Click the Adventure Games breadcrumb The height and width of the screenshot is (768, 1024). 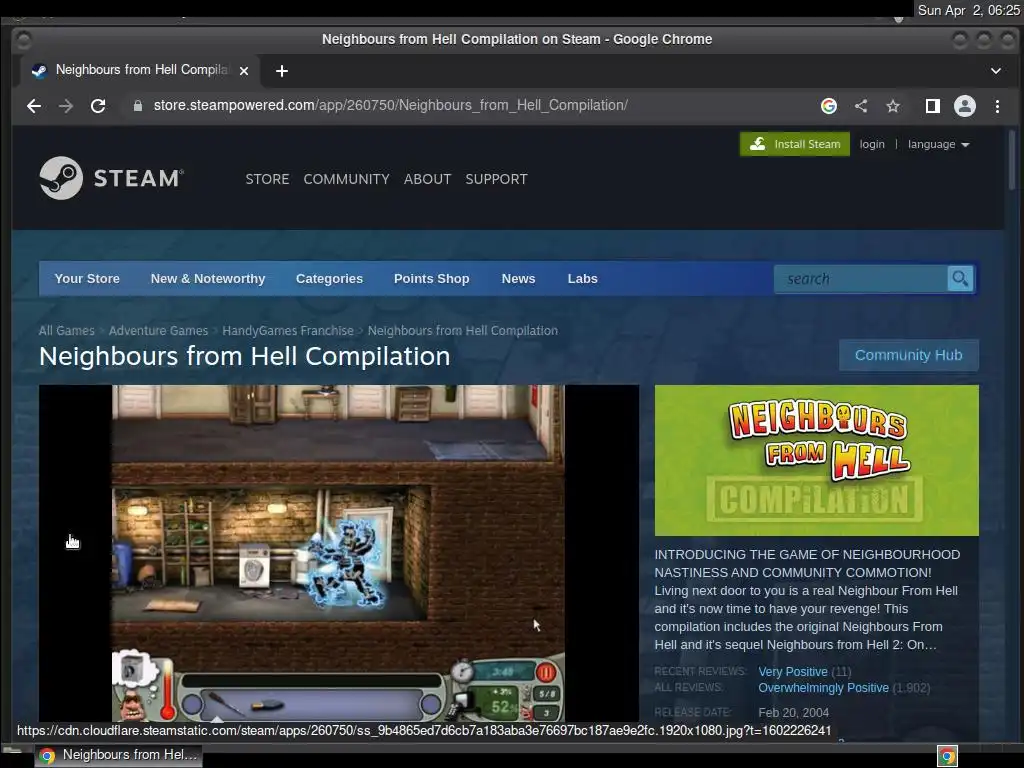(x=158, y=330)
